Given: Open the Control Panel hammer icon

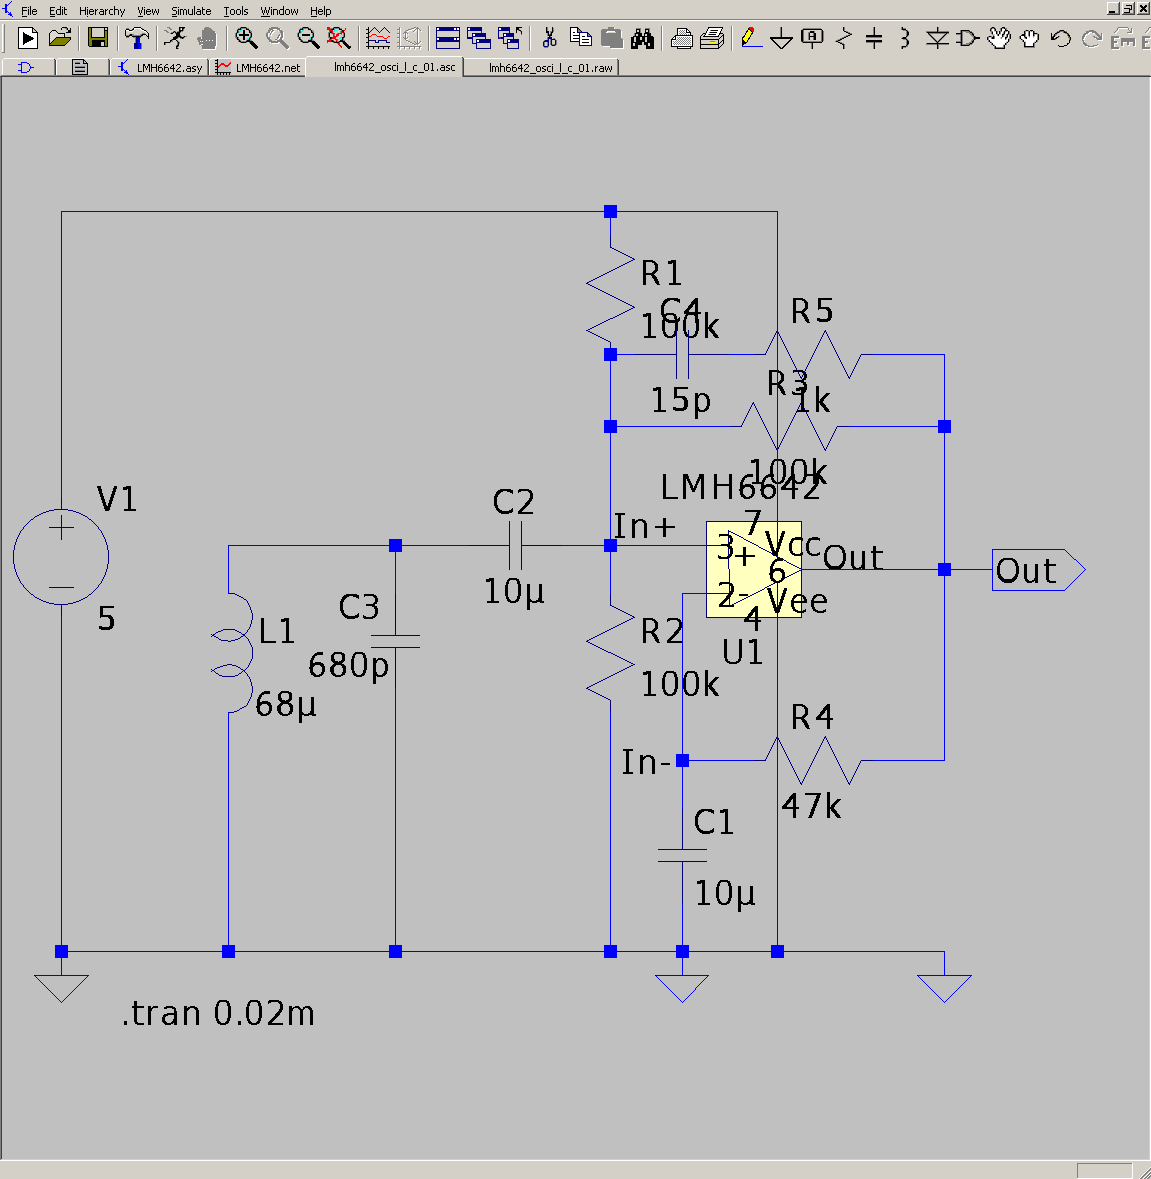Looking at the screenshot, I should coord(136,38).
